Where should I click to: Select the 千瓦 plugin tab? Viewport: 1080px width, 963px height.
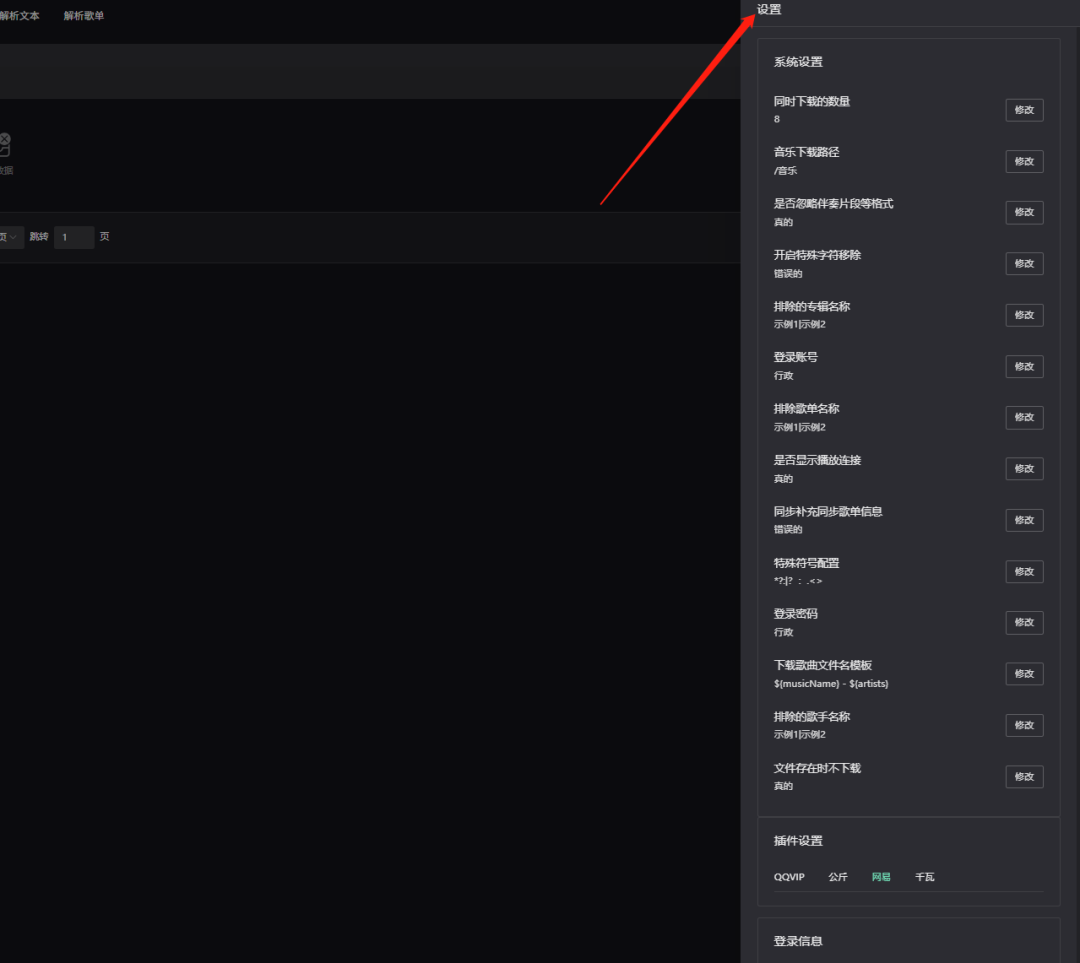point(925,877)
